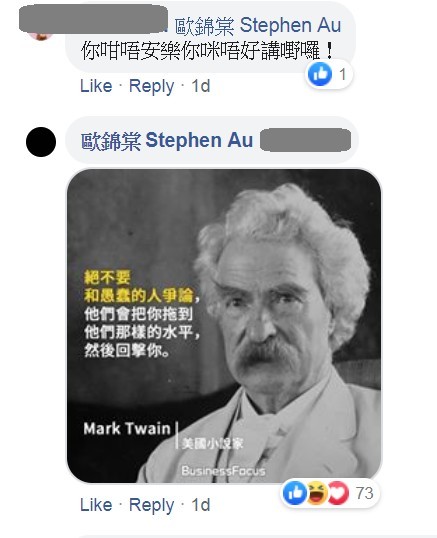This screenshot has height=538, width=437.
Task: Open the Mark Twain quote image
Action: [224, 326]
